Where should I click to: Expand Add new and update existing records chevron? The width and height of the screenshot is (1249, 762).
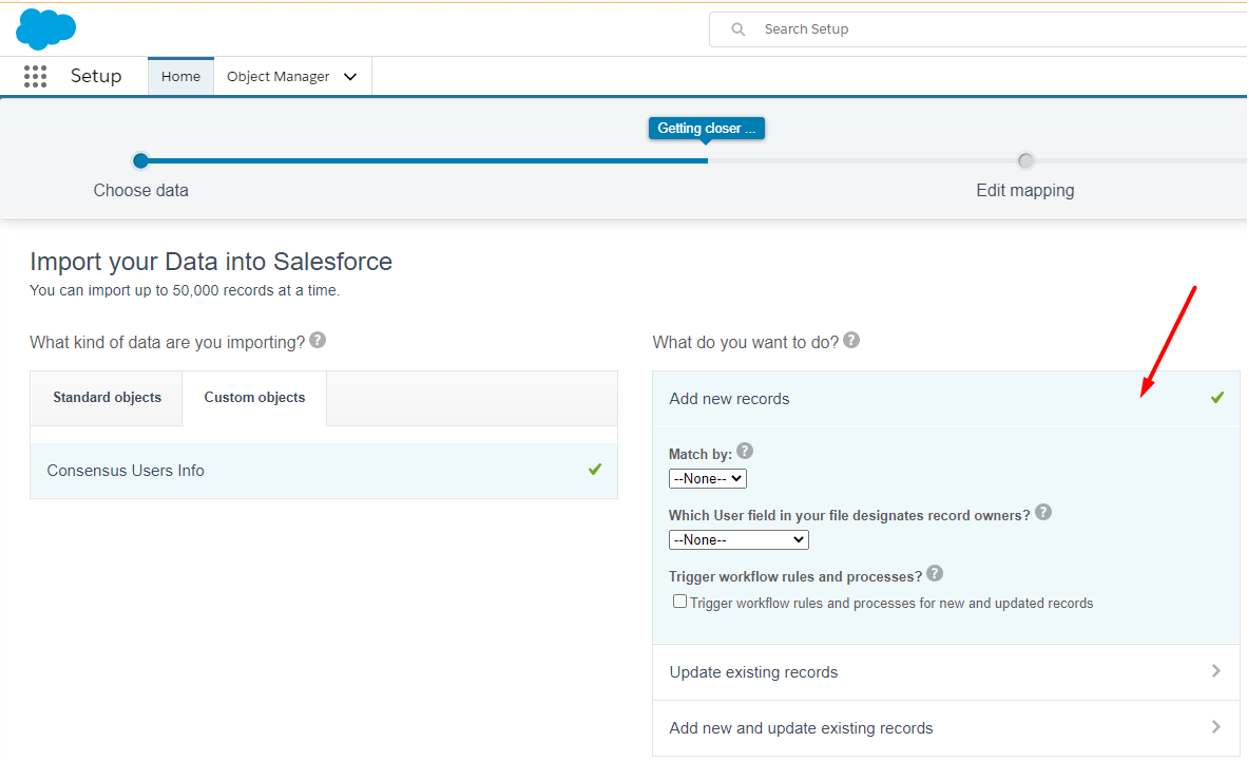tap(1216, 727)
